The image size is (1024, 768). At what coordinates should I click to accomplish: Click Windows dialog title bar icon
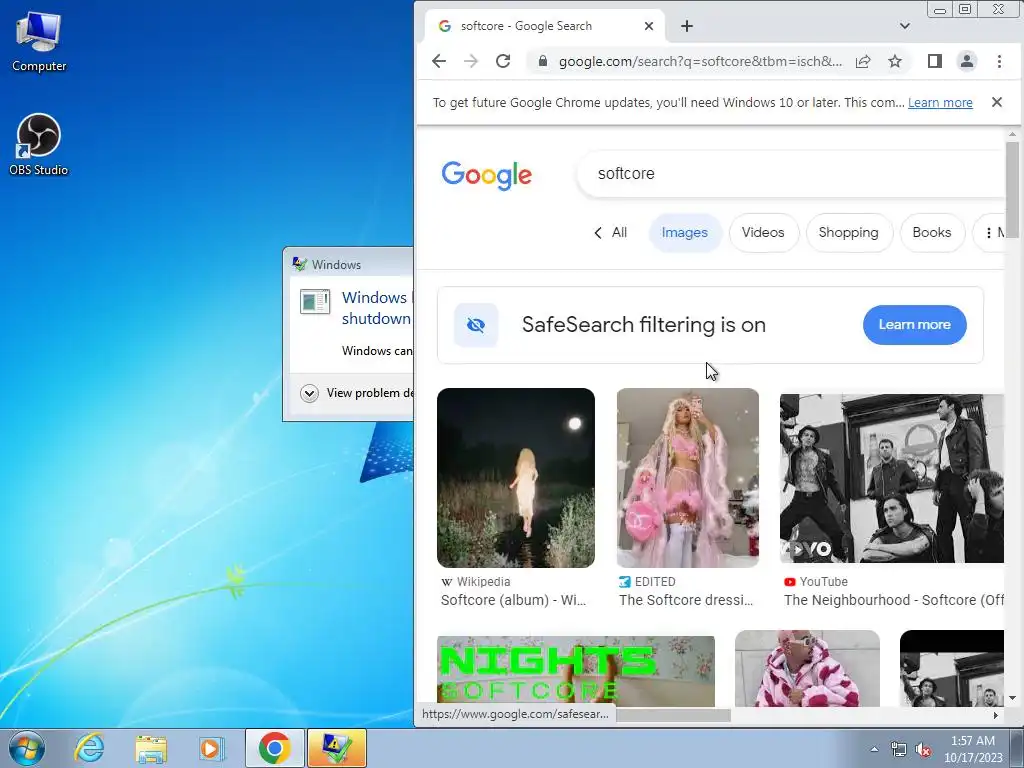[x=300, y=264]
